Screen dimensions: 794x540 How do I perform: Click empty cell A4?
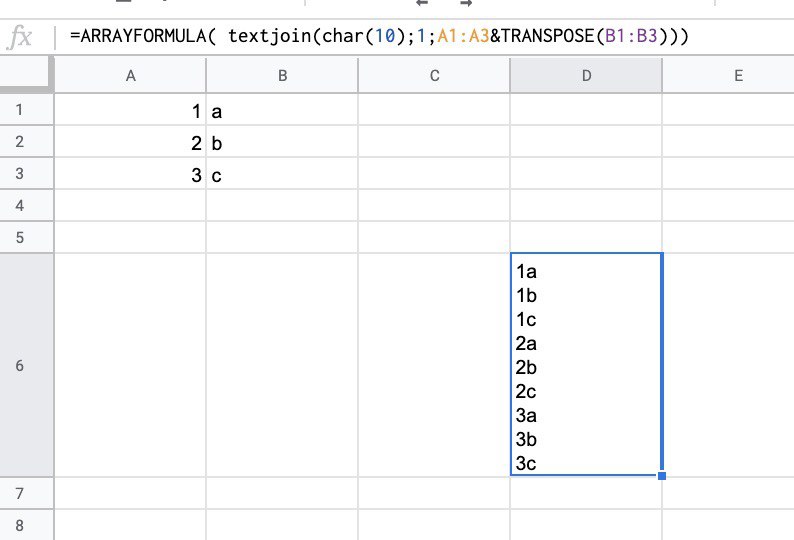pos(130,205)
